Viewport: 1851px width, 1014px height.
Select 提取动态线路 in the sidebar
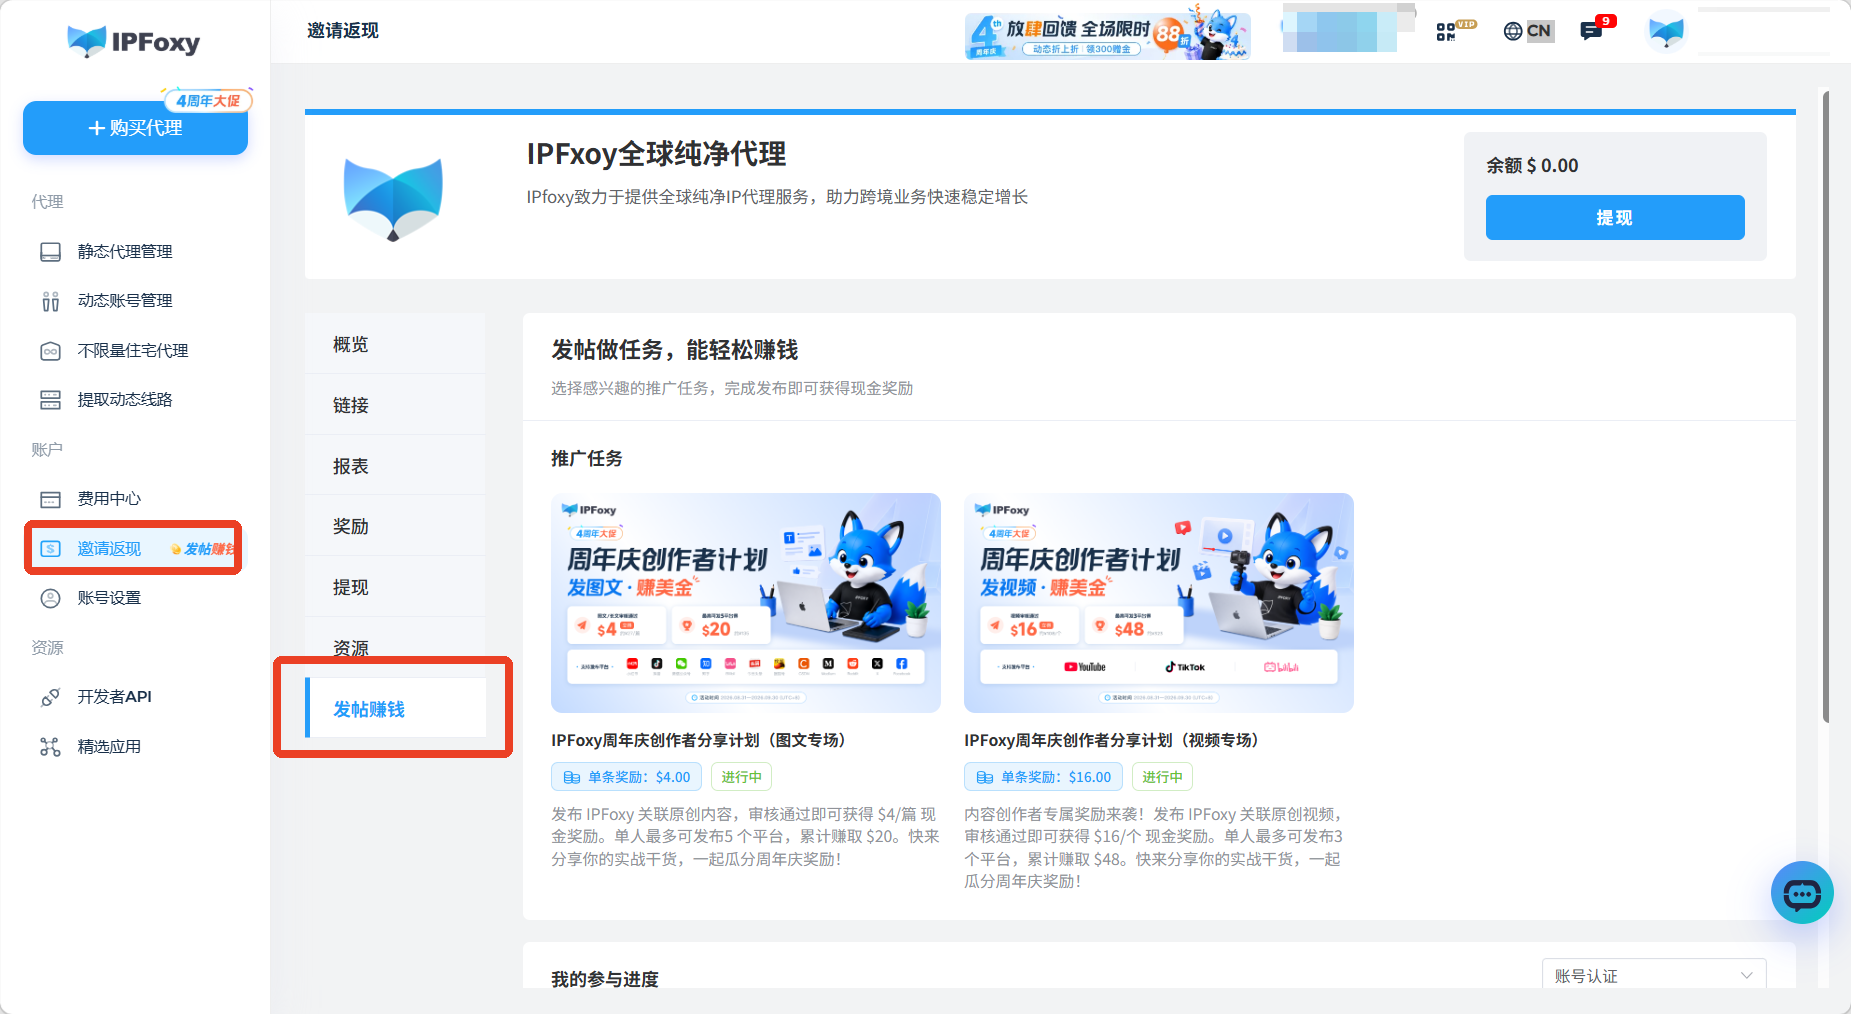[125, 400]
